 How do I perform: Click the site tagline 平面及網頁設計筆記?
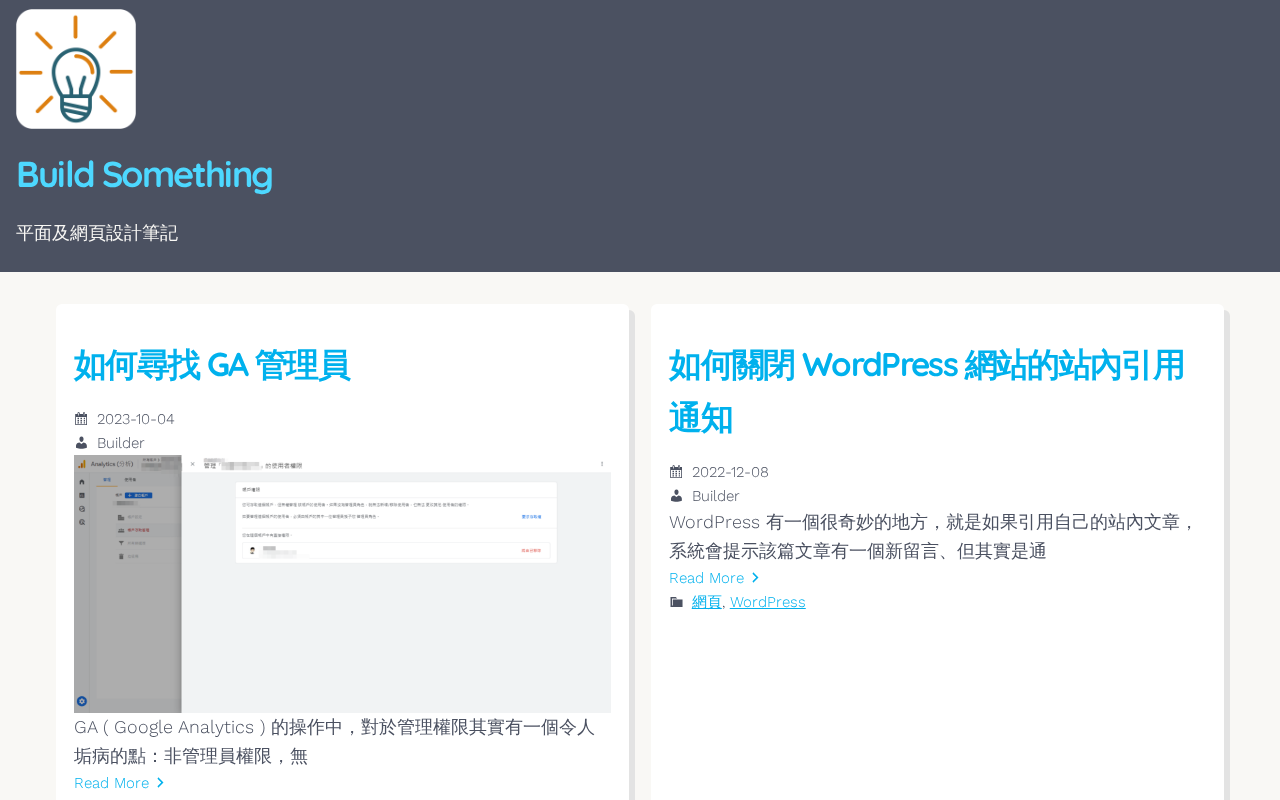97,233
